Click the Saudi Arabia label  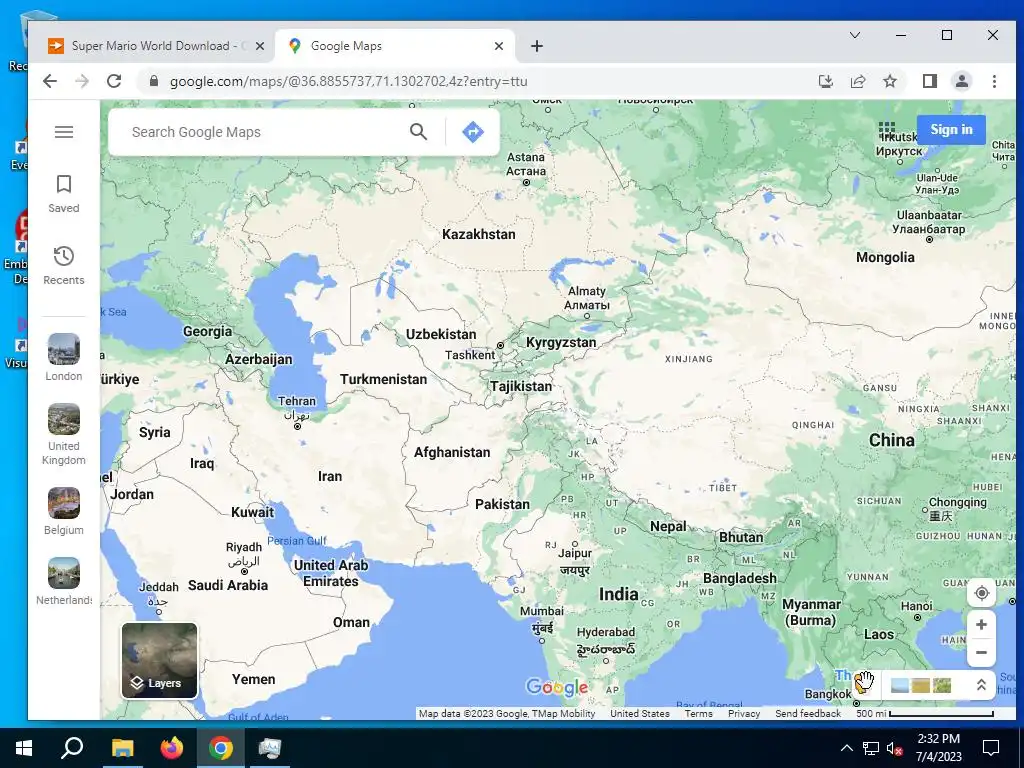(x=228, y=585)
